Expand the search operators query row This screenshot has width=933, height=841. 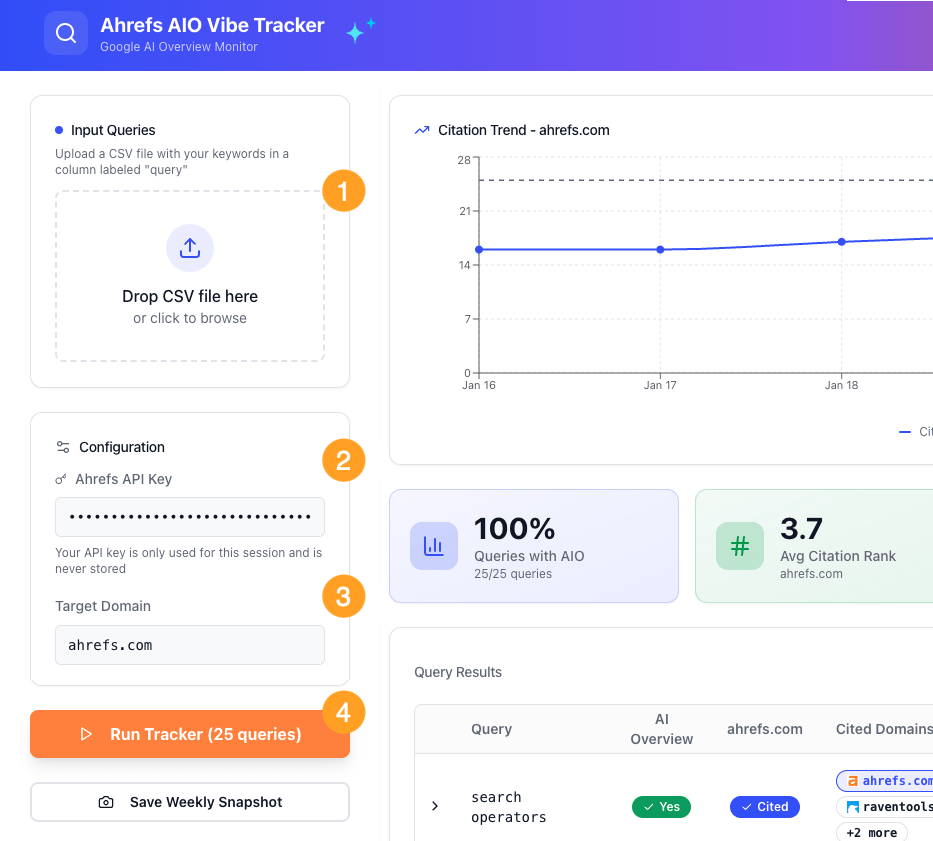point(434,805)
